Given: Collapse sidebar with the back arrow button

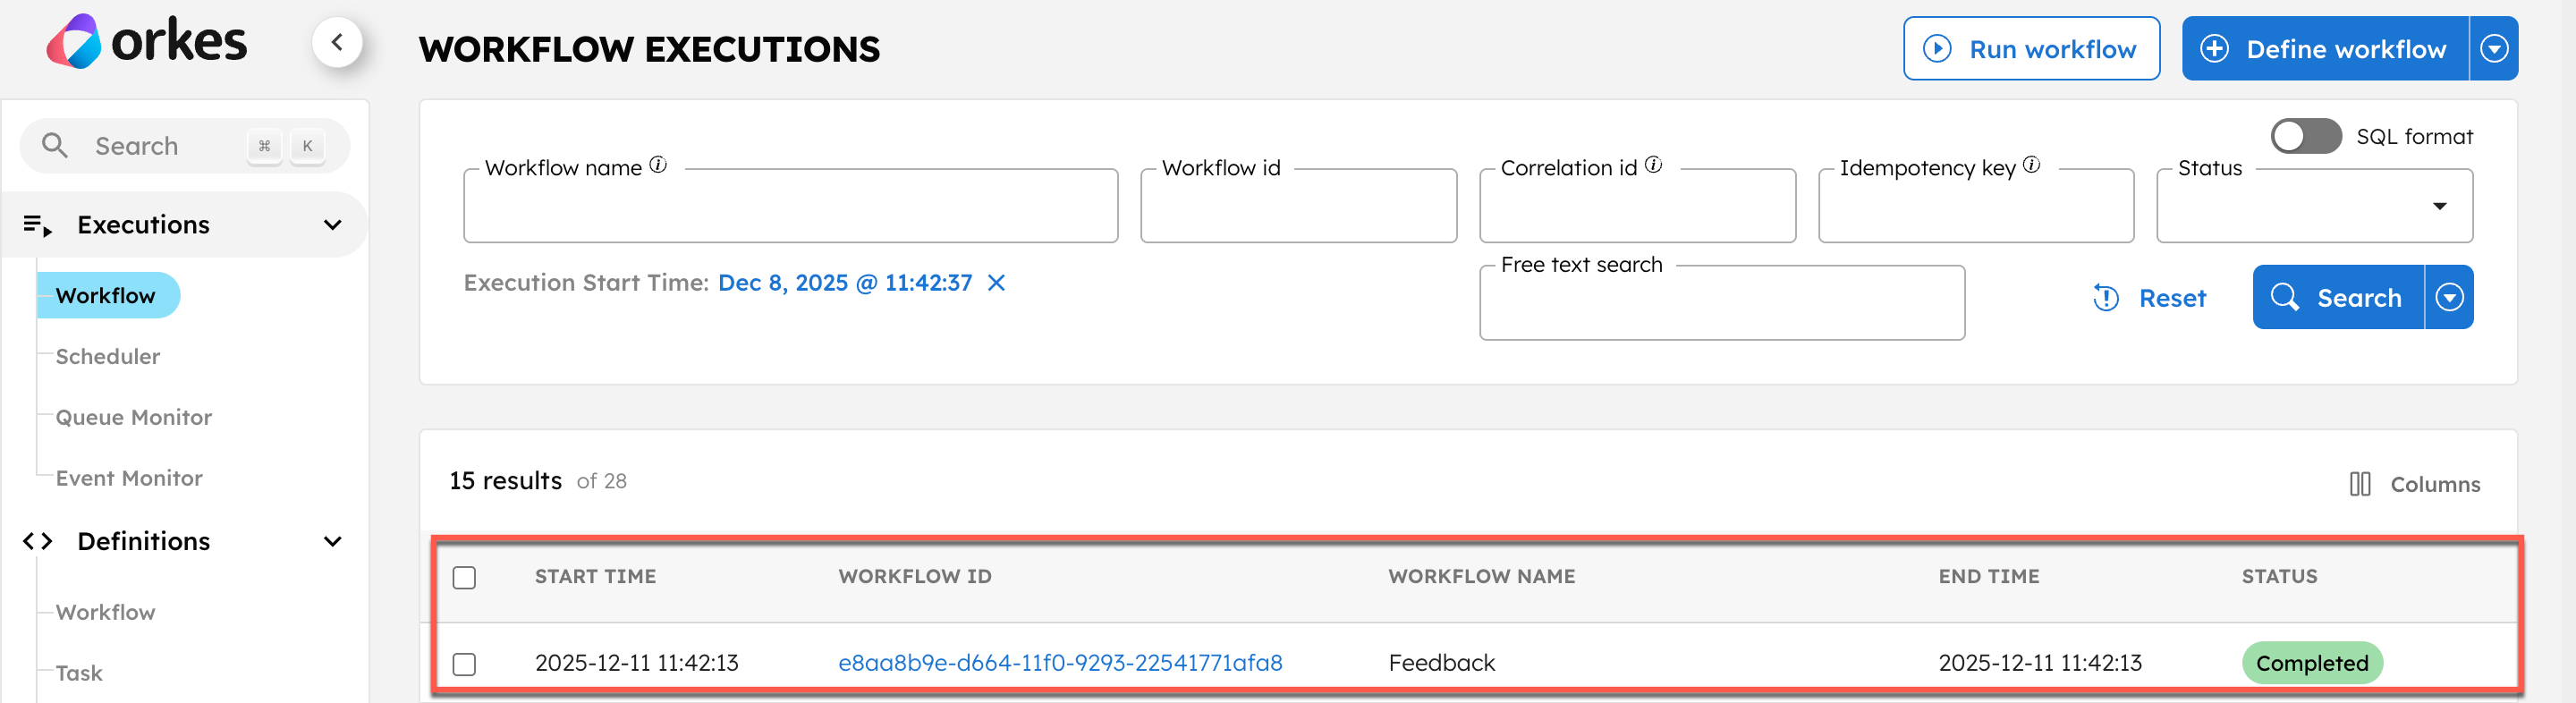Looking at the screenshot, I should click(x=337, y=42).
